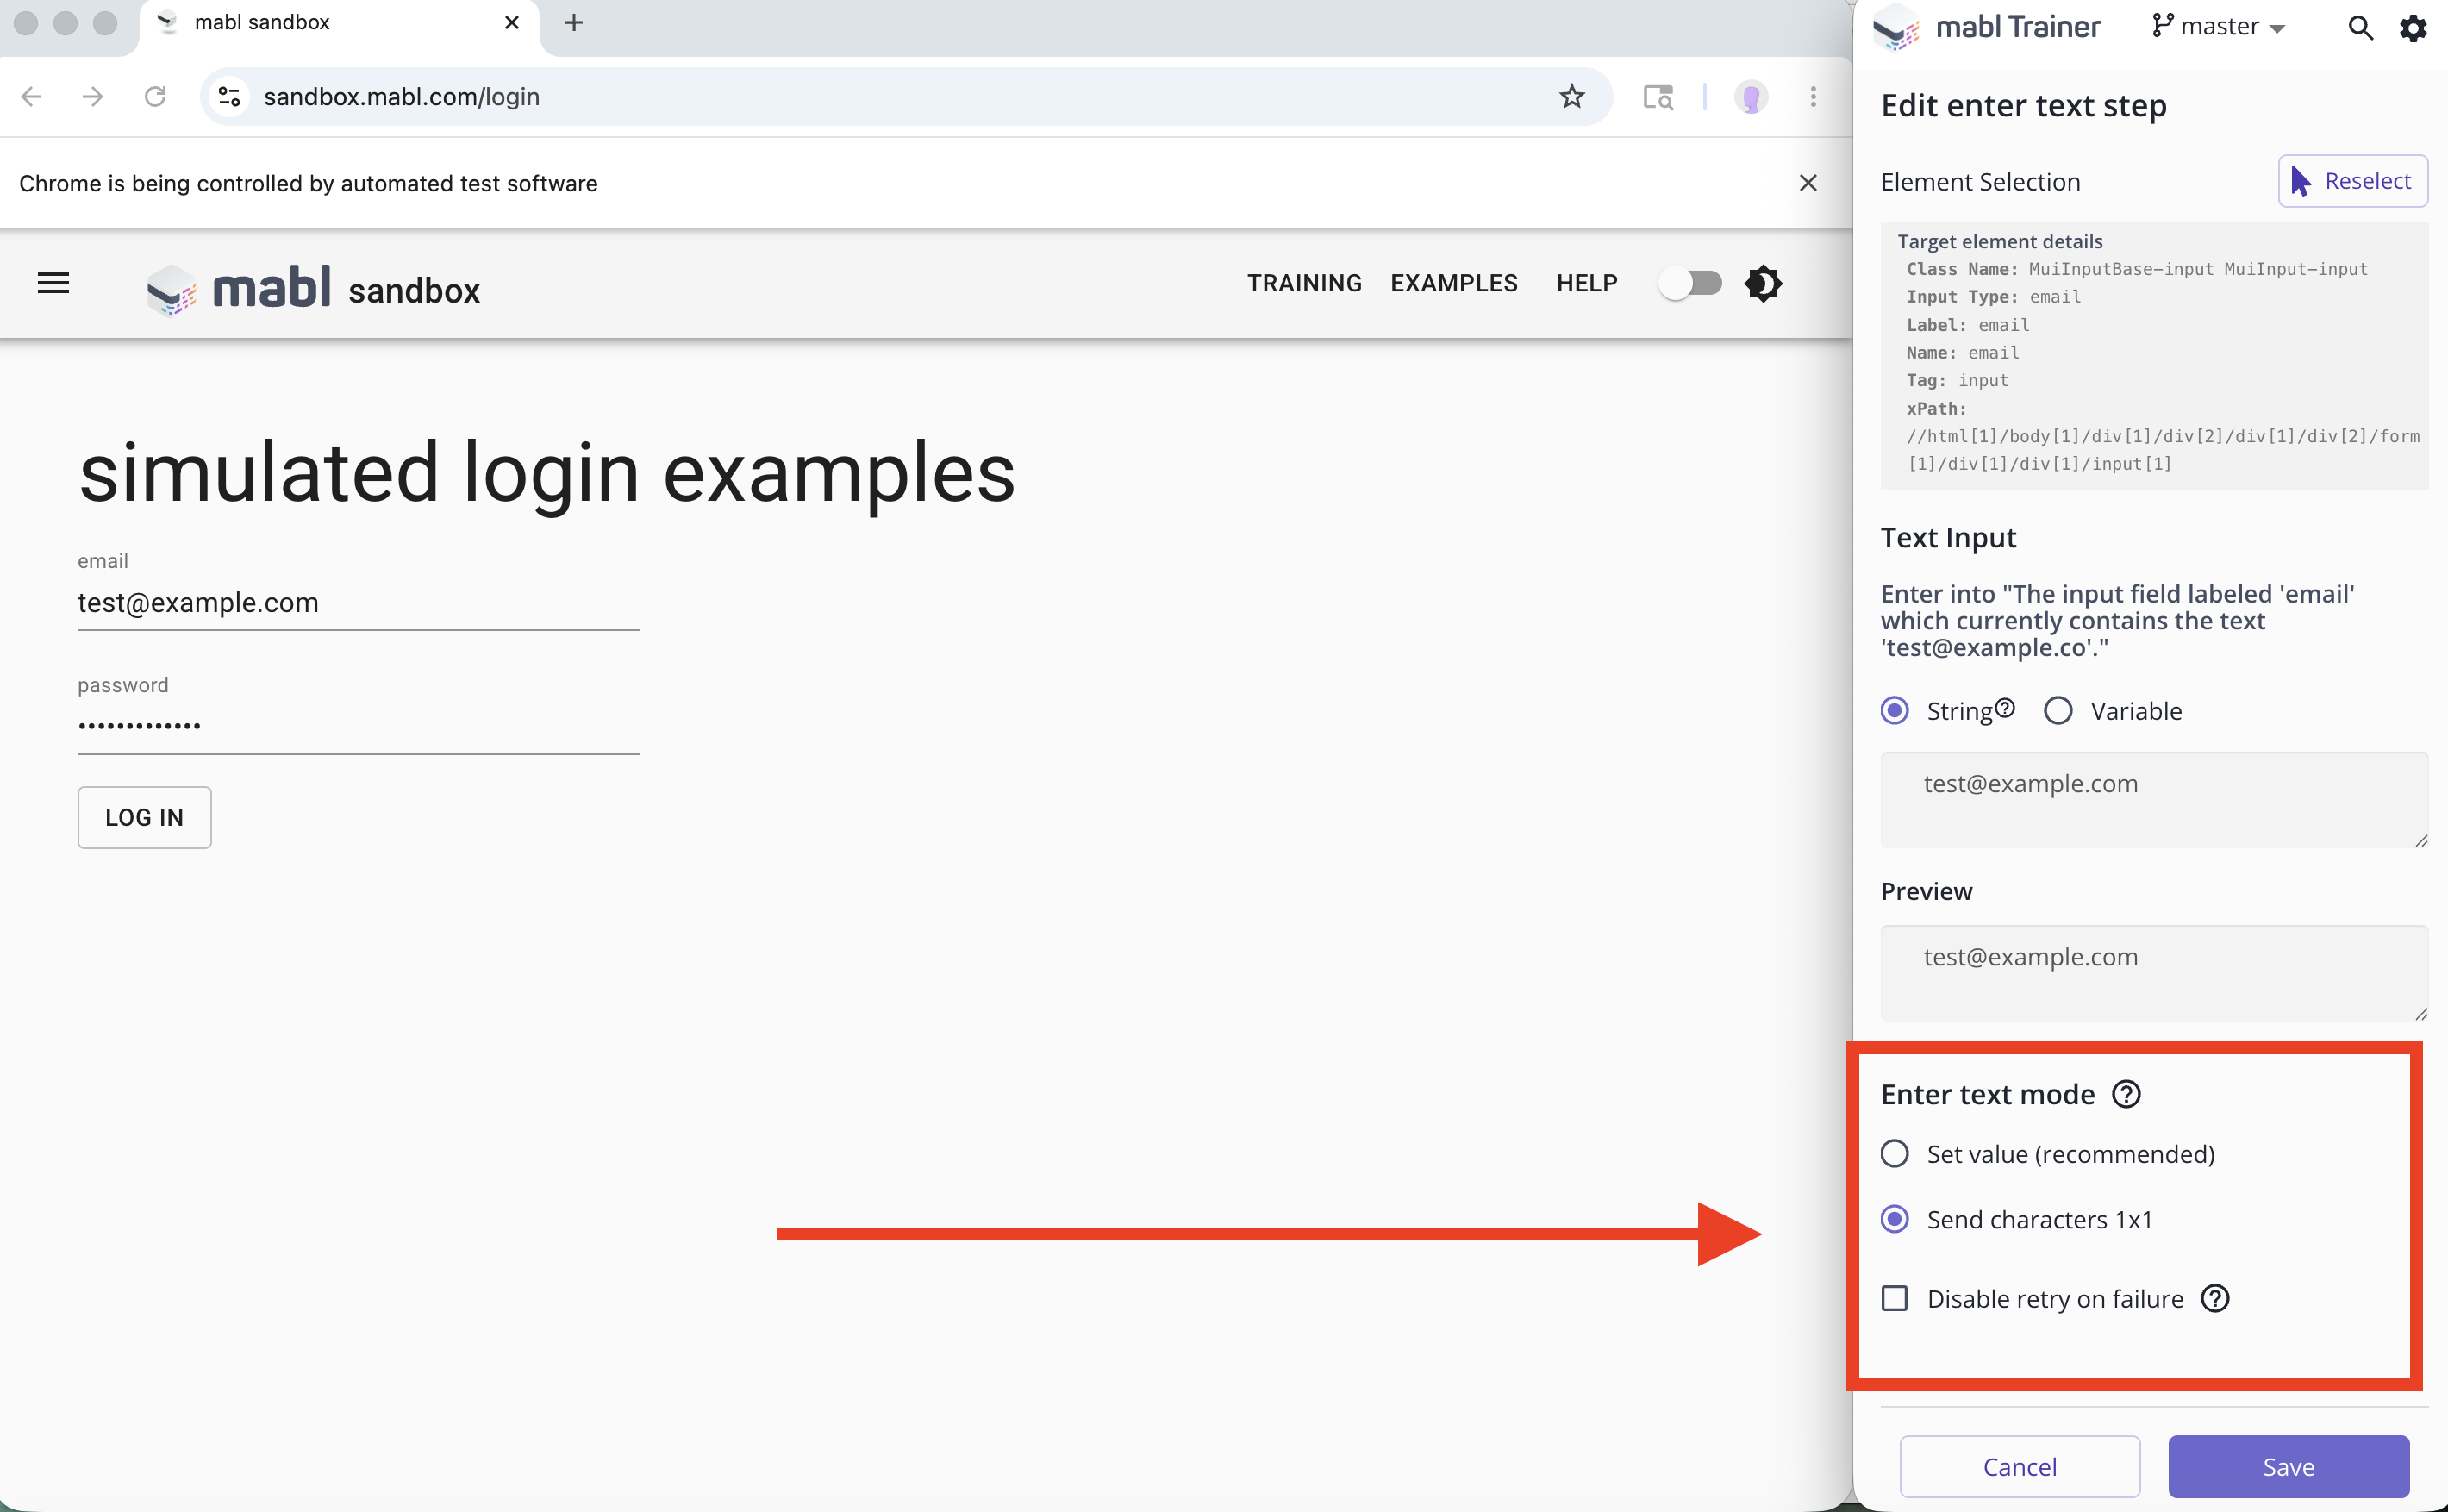Focus the password input field
The width and height of the screenshot is (2448, 1512).
pos(358,726)
